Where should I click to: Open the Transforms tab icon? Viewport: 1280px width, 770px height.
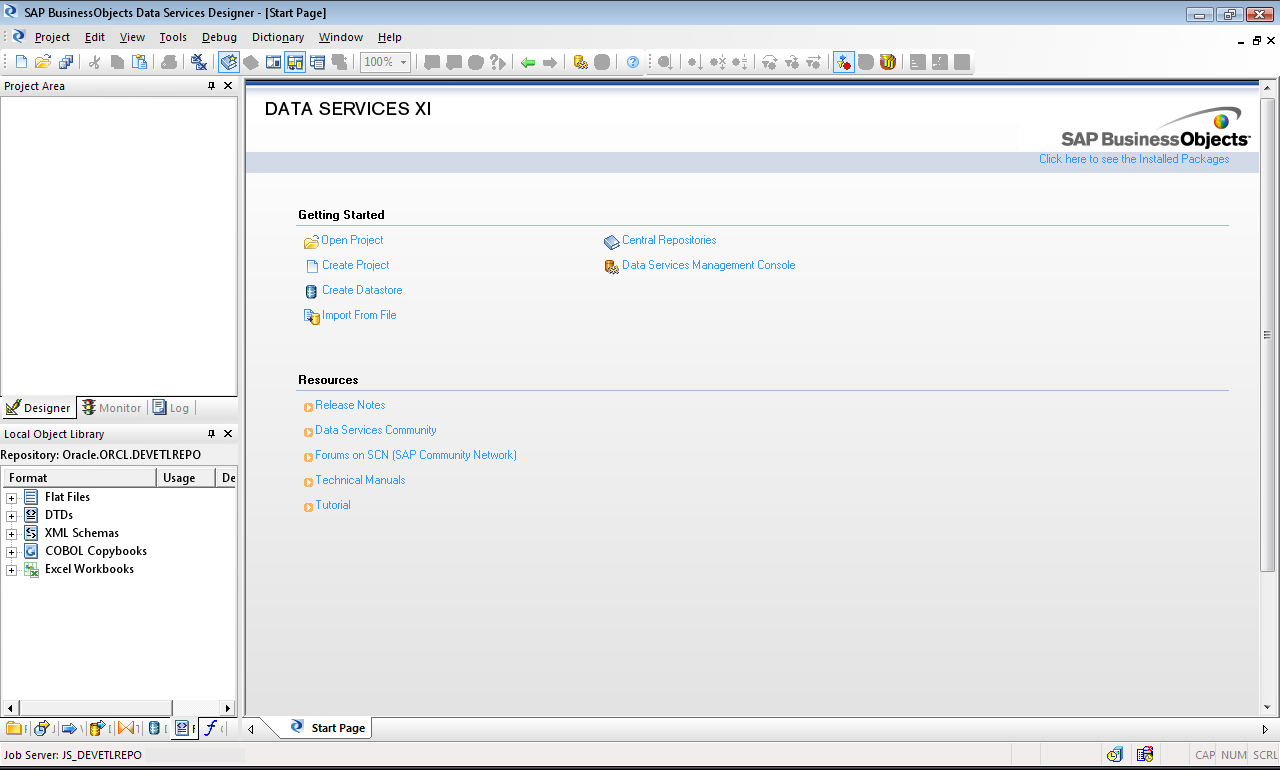[x=128, y=728]
